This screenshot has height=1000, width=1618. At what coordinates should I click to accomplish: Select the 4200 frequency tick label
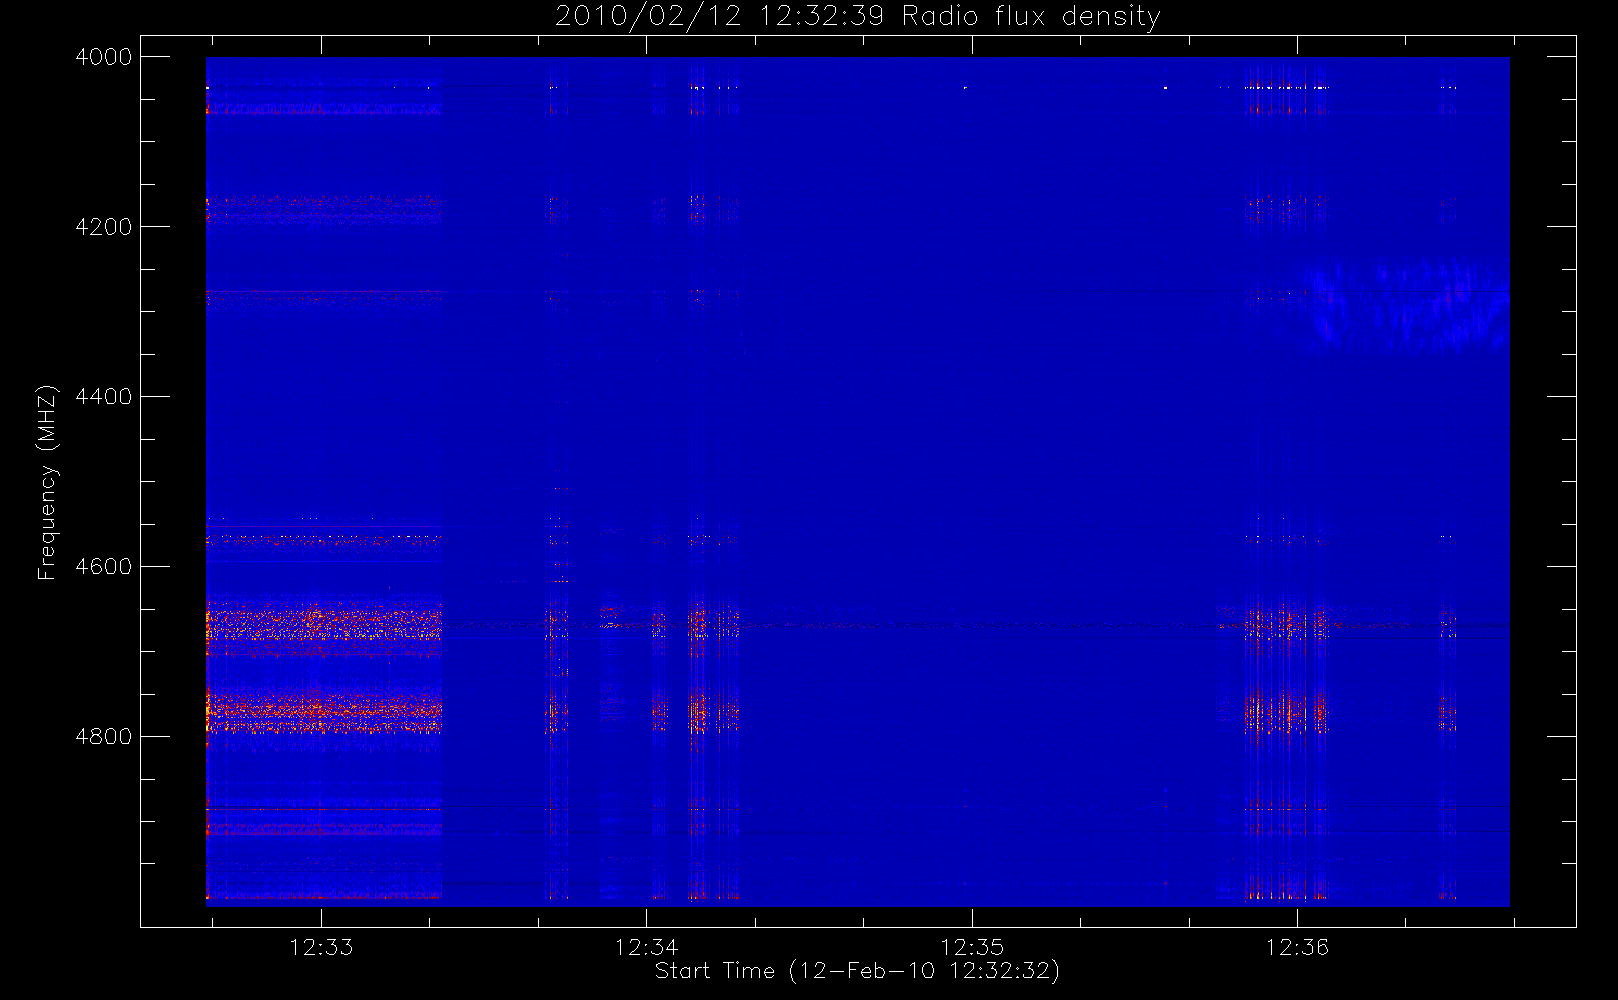coord(104,227)
